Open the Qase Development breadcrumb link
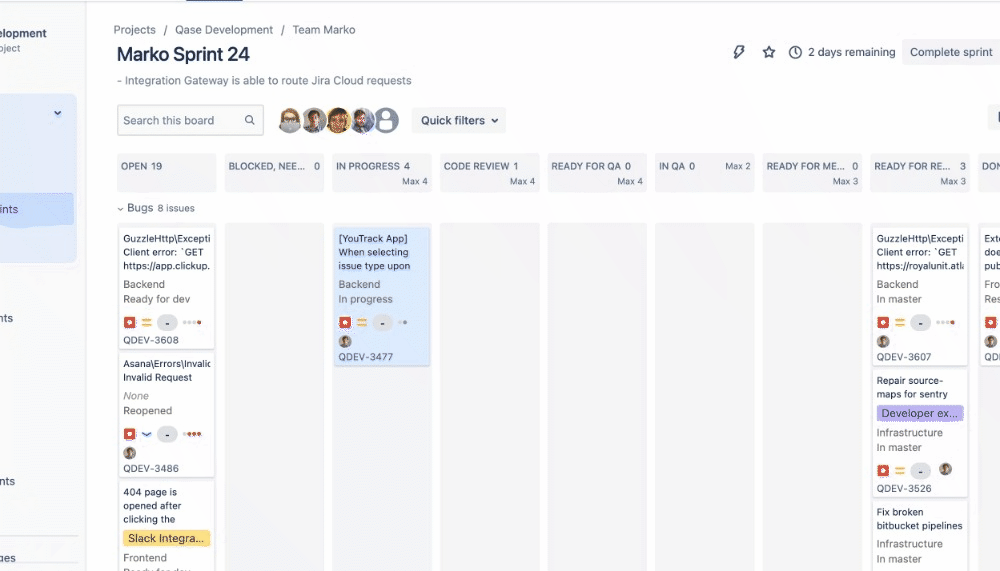 pyautogui.click(x=224, y=29)
